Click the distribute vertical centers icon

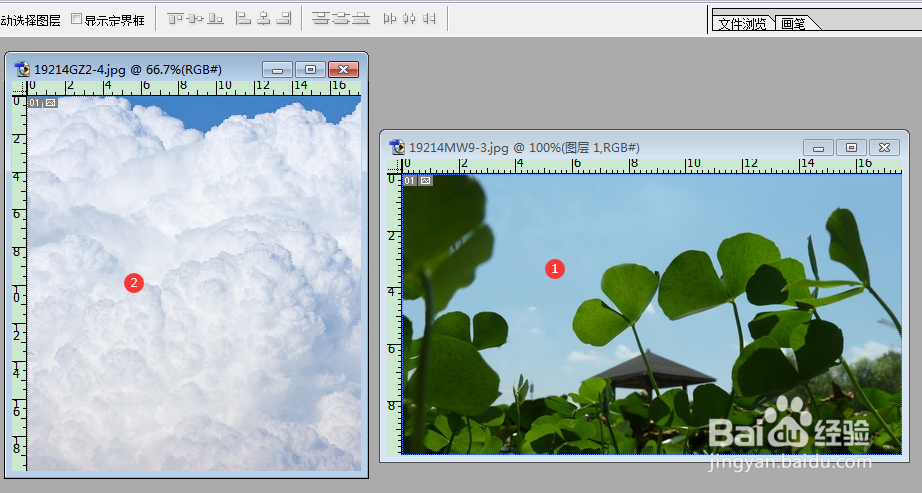341,19
